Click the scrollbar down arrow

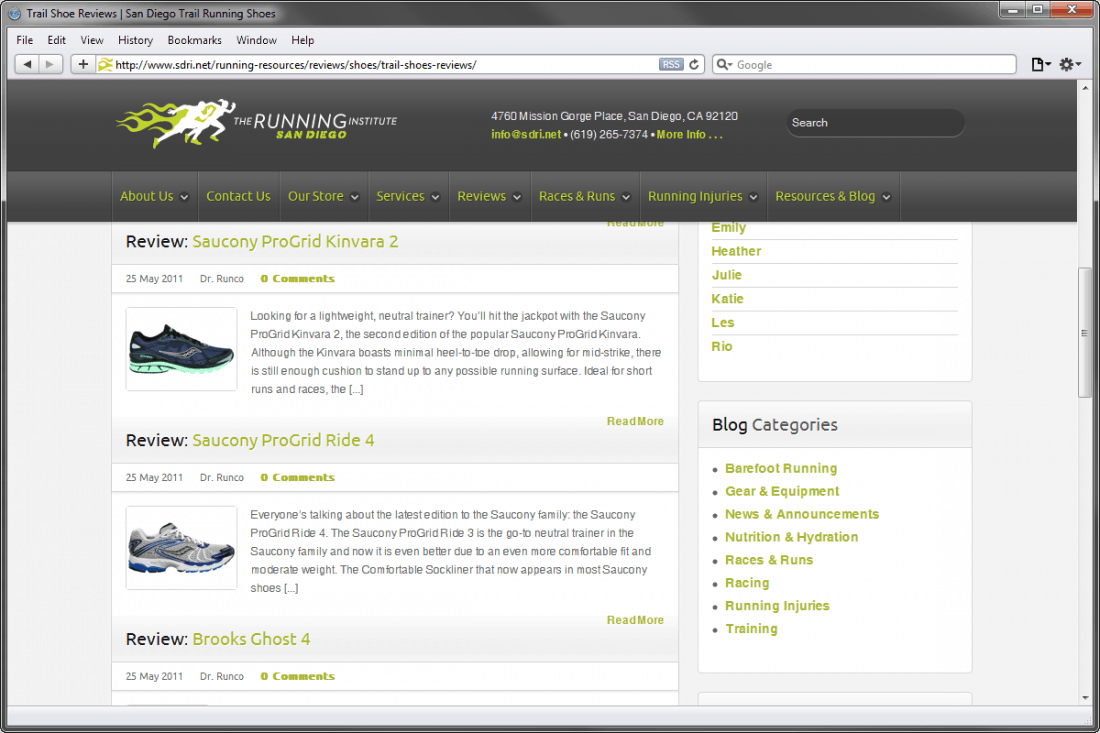tap(1085, 698)
